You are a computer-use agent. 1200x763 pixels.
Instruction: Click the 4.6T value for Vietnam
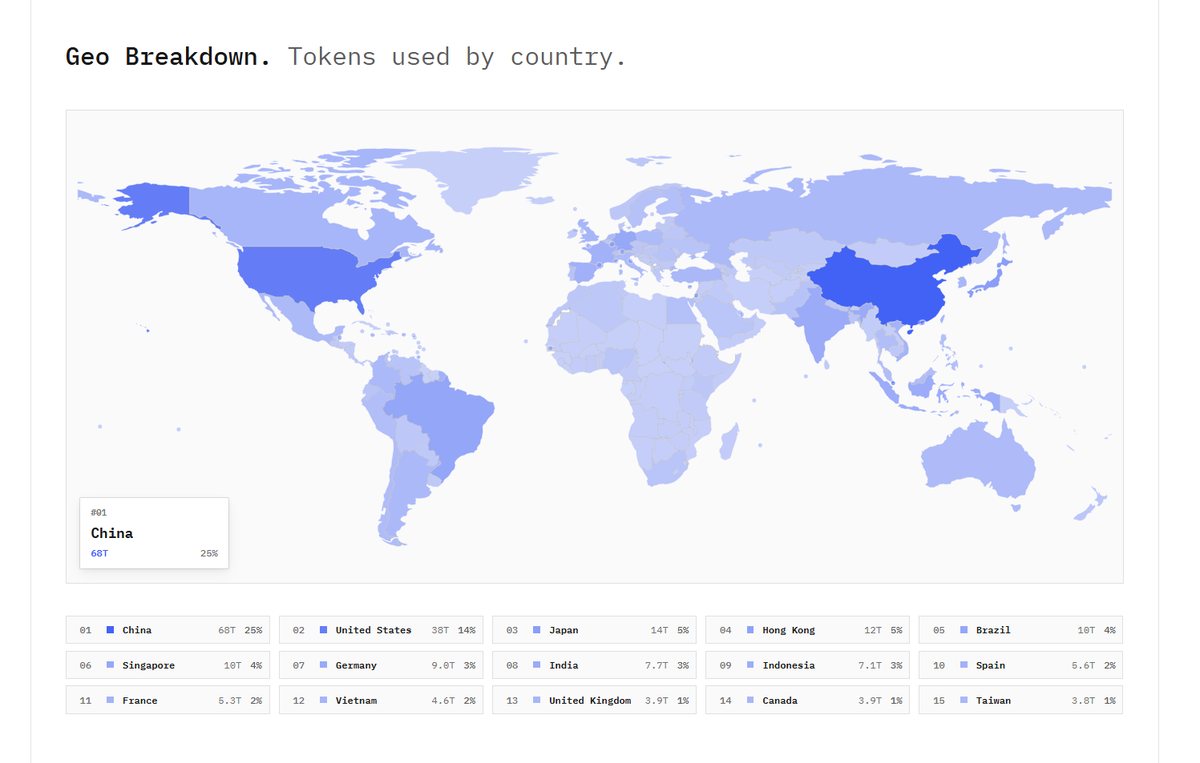[x=444, y=700]
